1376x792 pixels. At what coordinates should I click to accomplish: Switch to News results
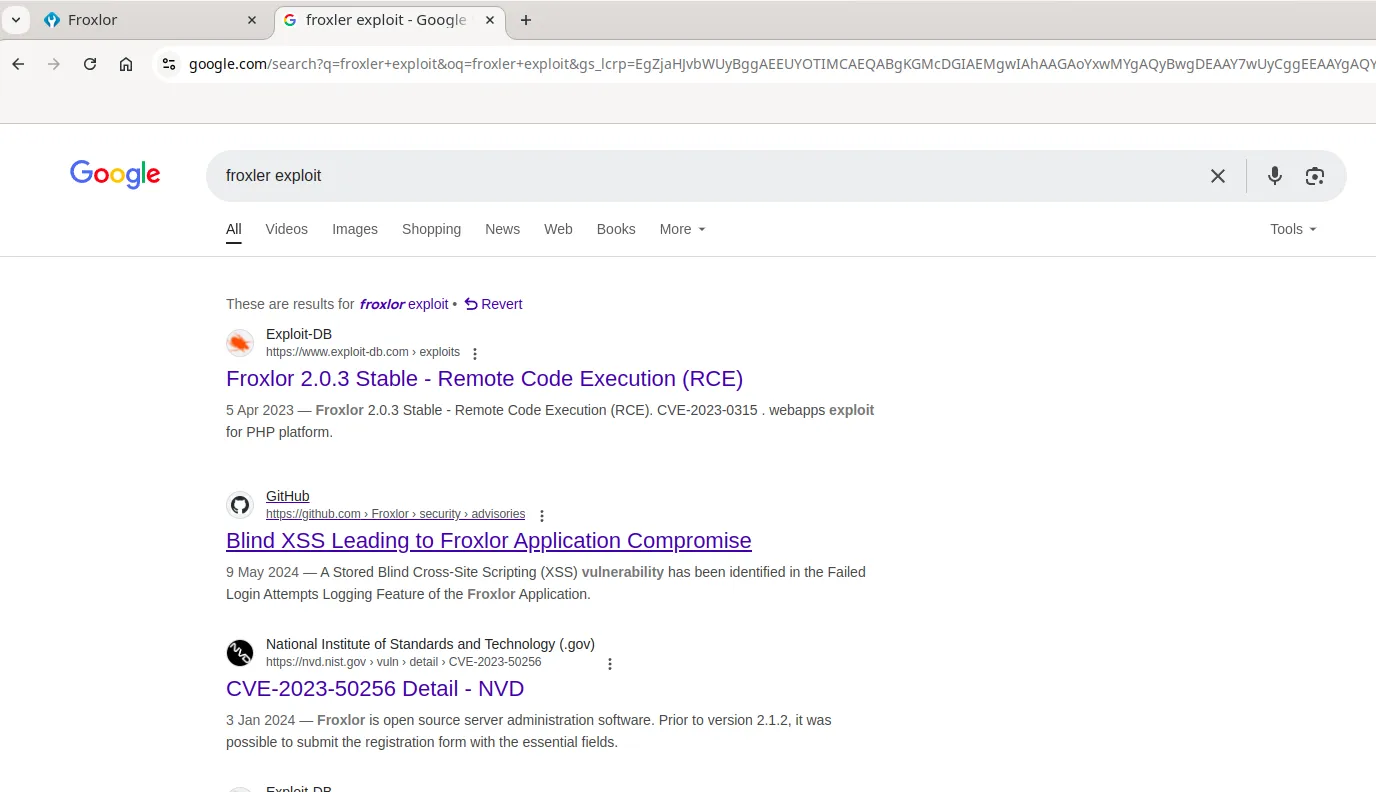click(502, 229)
